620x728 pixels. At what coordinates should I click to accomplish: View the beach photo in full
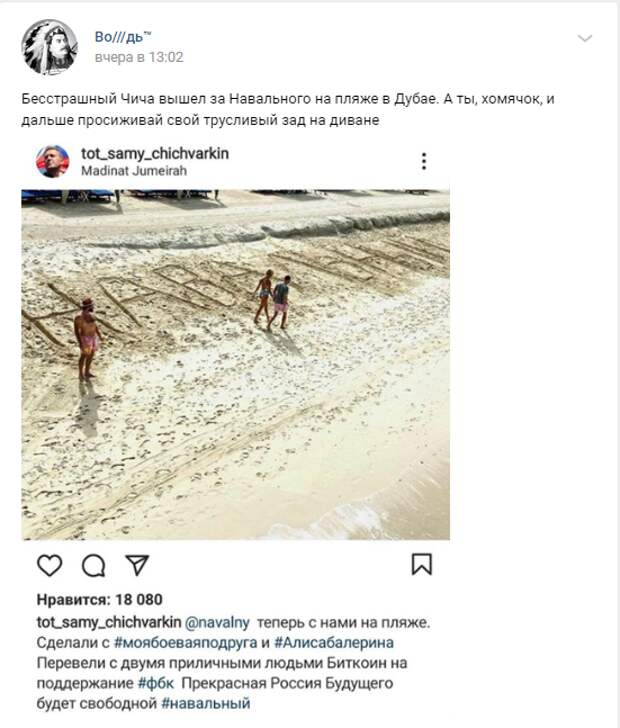[235, 364]
